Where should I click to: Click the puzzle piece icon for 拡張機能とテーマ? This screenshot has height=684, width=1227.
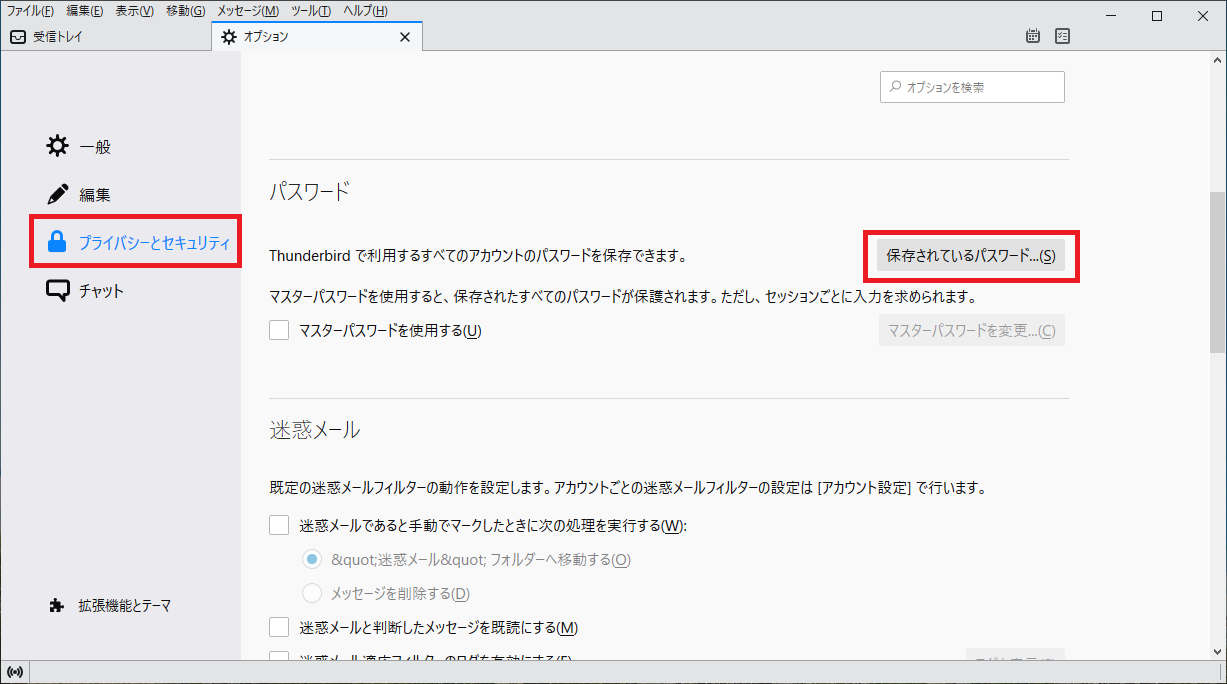pyautogui.click(x=57, y=605)
